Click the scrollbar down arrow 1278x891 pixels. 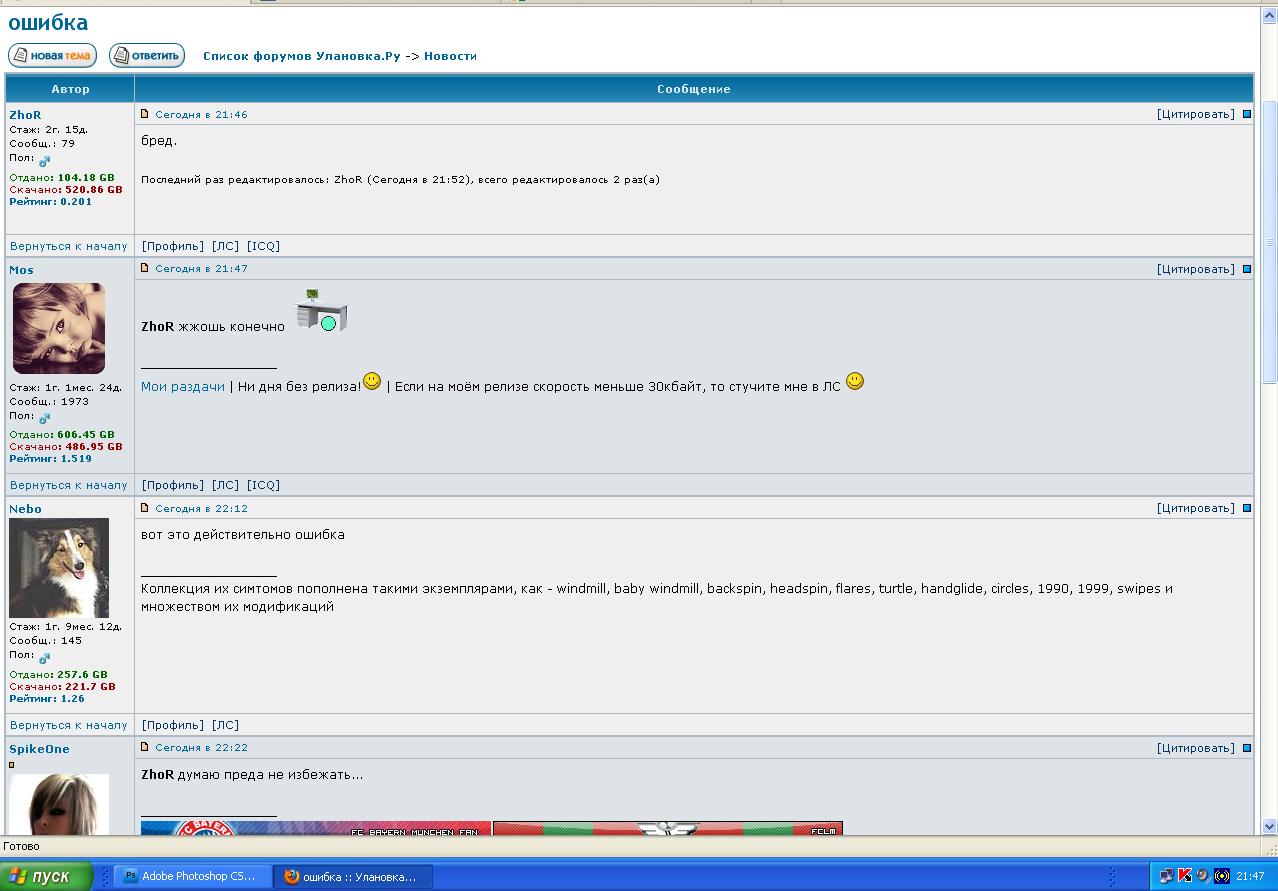coord(1270,827)
